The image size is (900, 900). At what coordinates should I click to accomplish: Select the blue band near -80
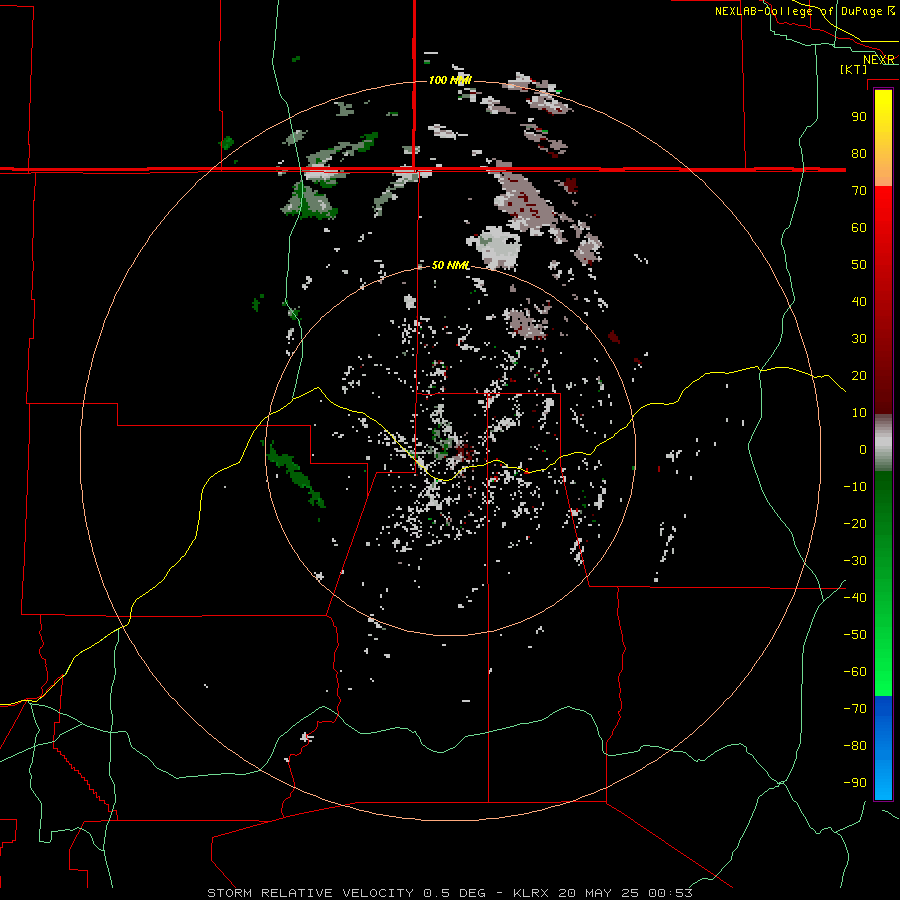(883, 746)
